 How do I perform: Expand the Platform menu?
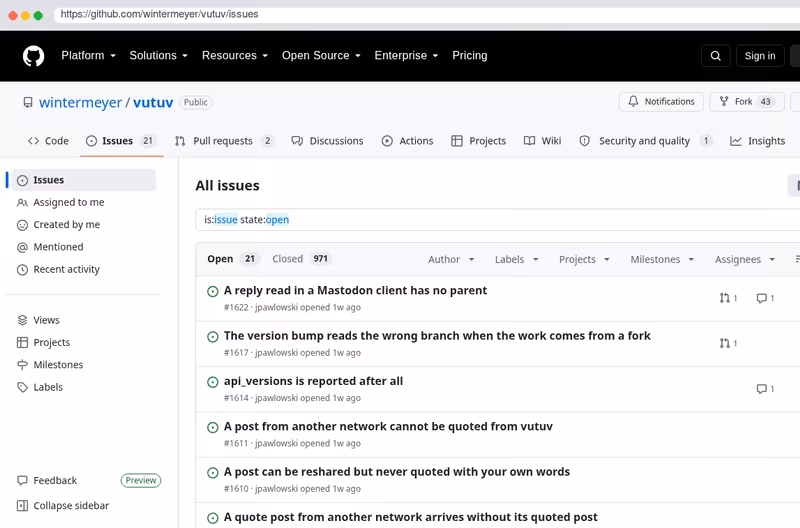coord(88,56)
